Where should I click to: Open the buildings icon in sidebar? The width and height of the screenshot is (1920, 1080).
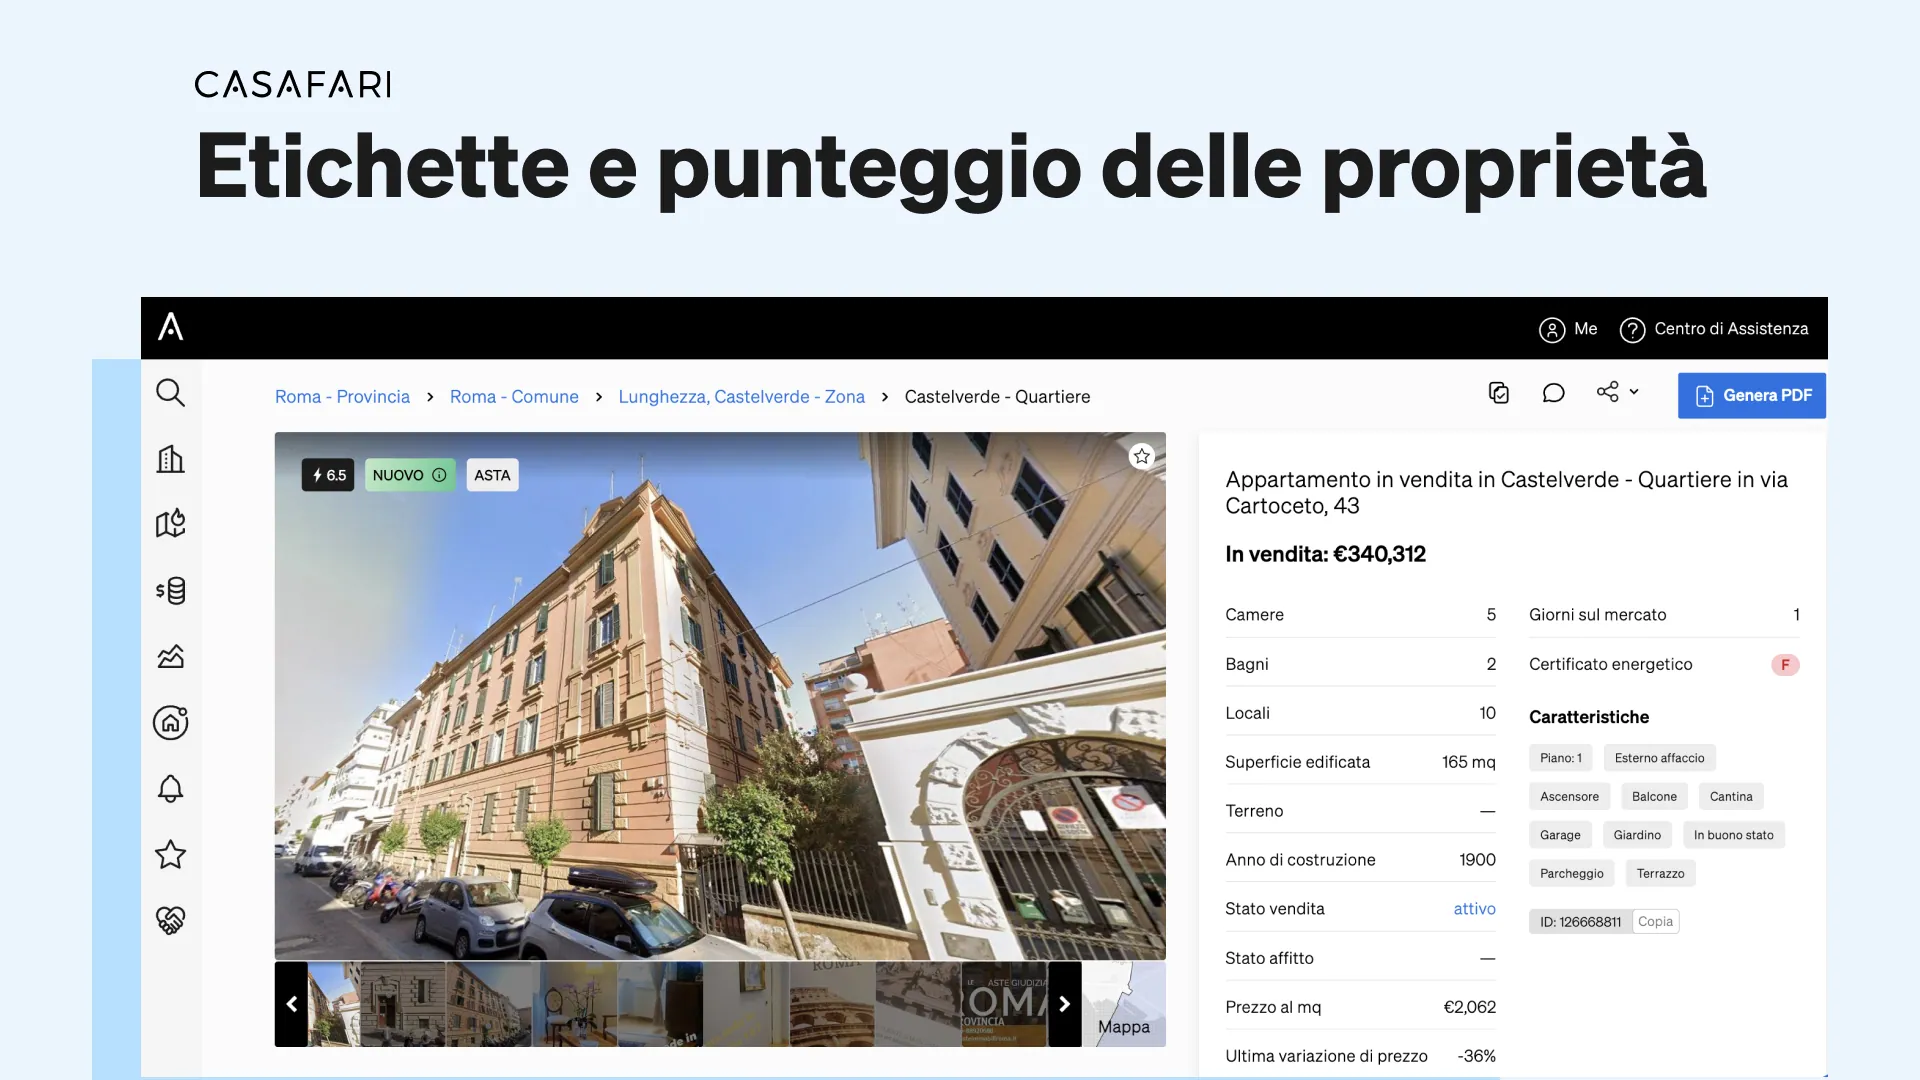pyautogui.click(x=170, y=459)
